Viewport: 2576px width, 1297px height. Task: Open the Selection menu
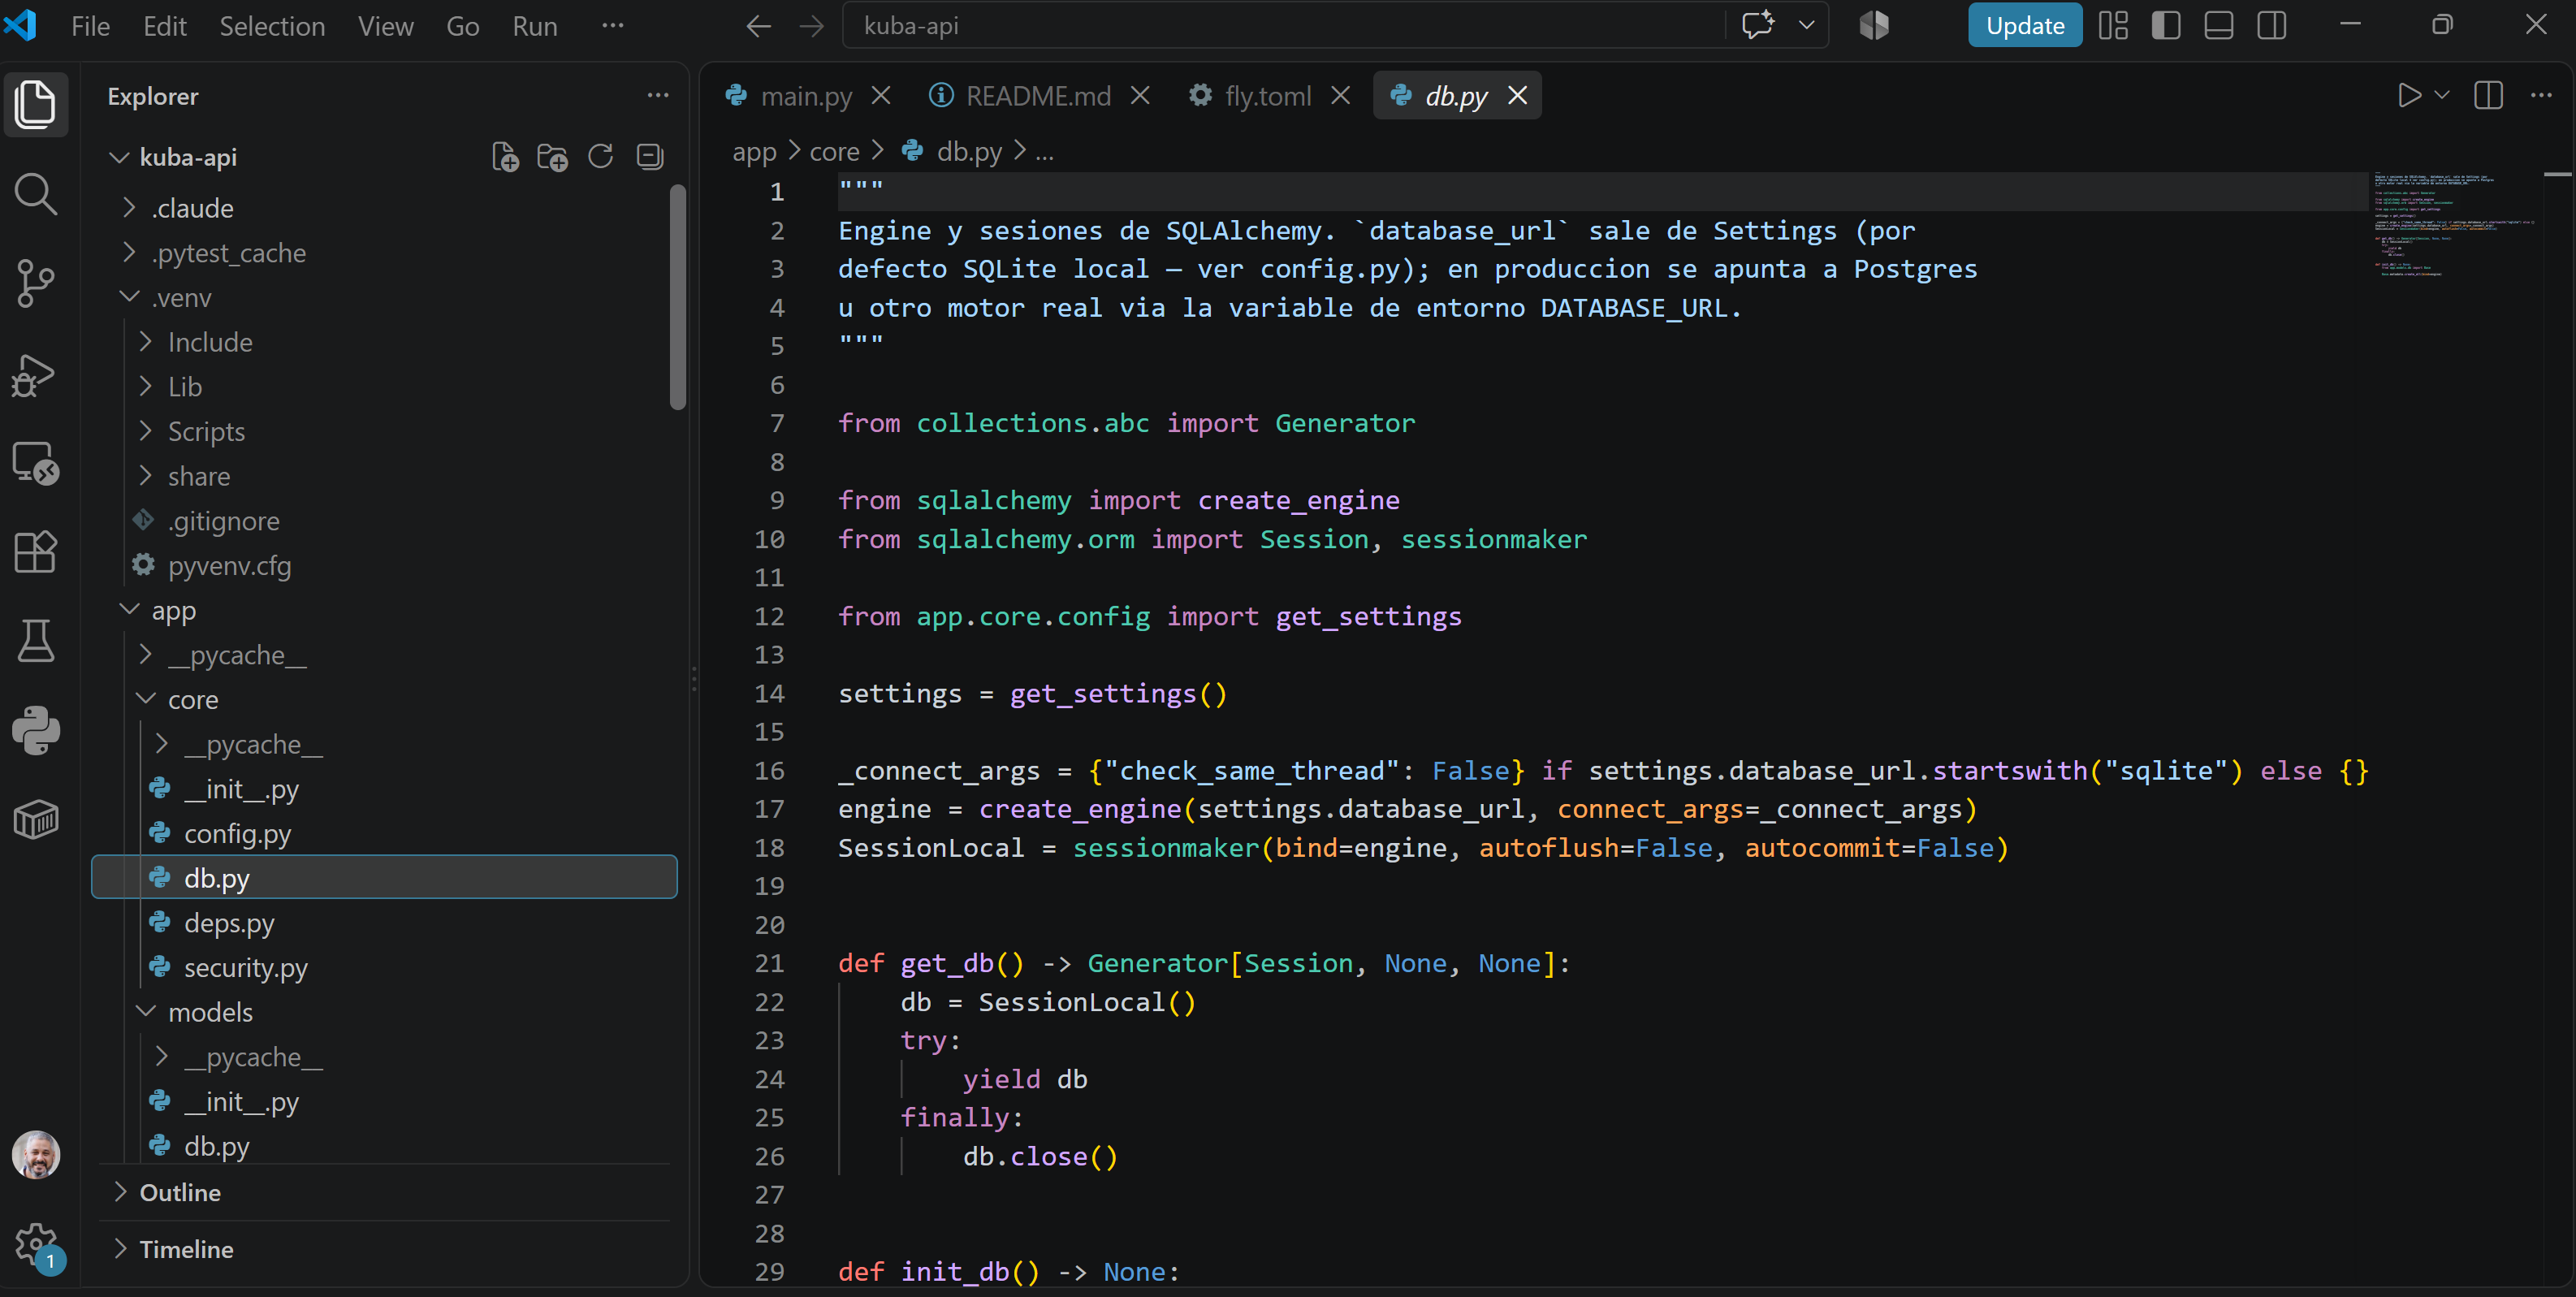point(272,26)
